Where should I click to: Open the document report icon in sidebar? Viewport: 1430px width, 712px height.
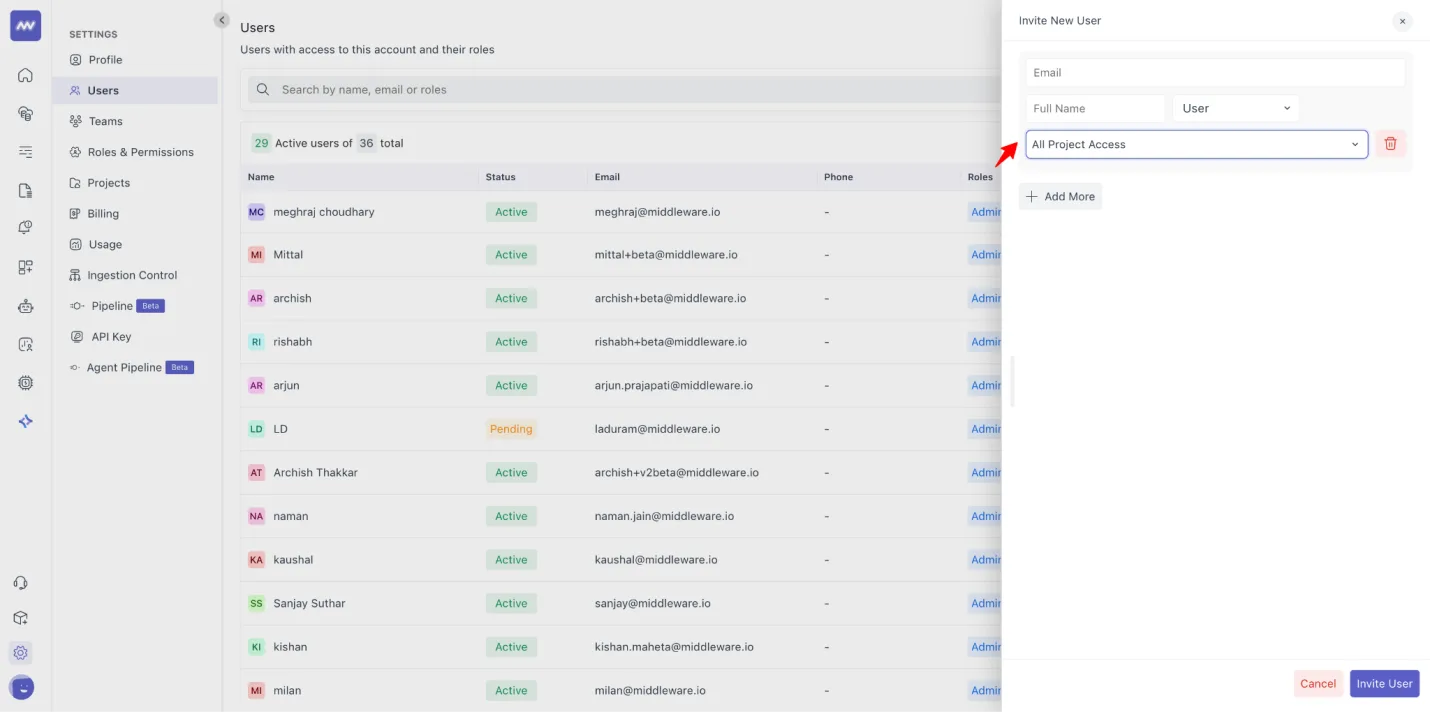[25, 190]
